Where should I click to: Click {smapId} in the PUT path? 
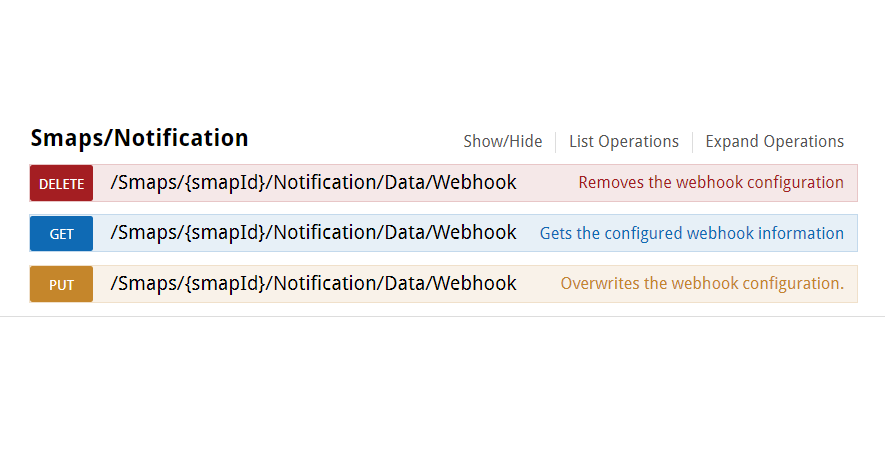224,283
